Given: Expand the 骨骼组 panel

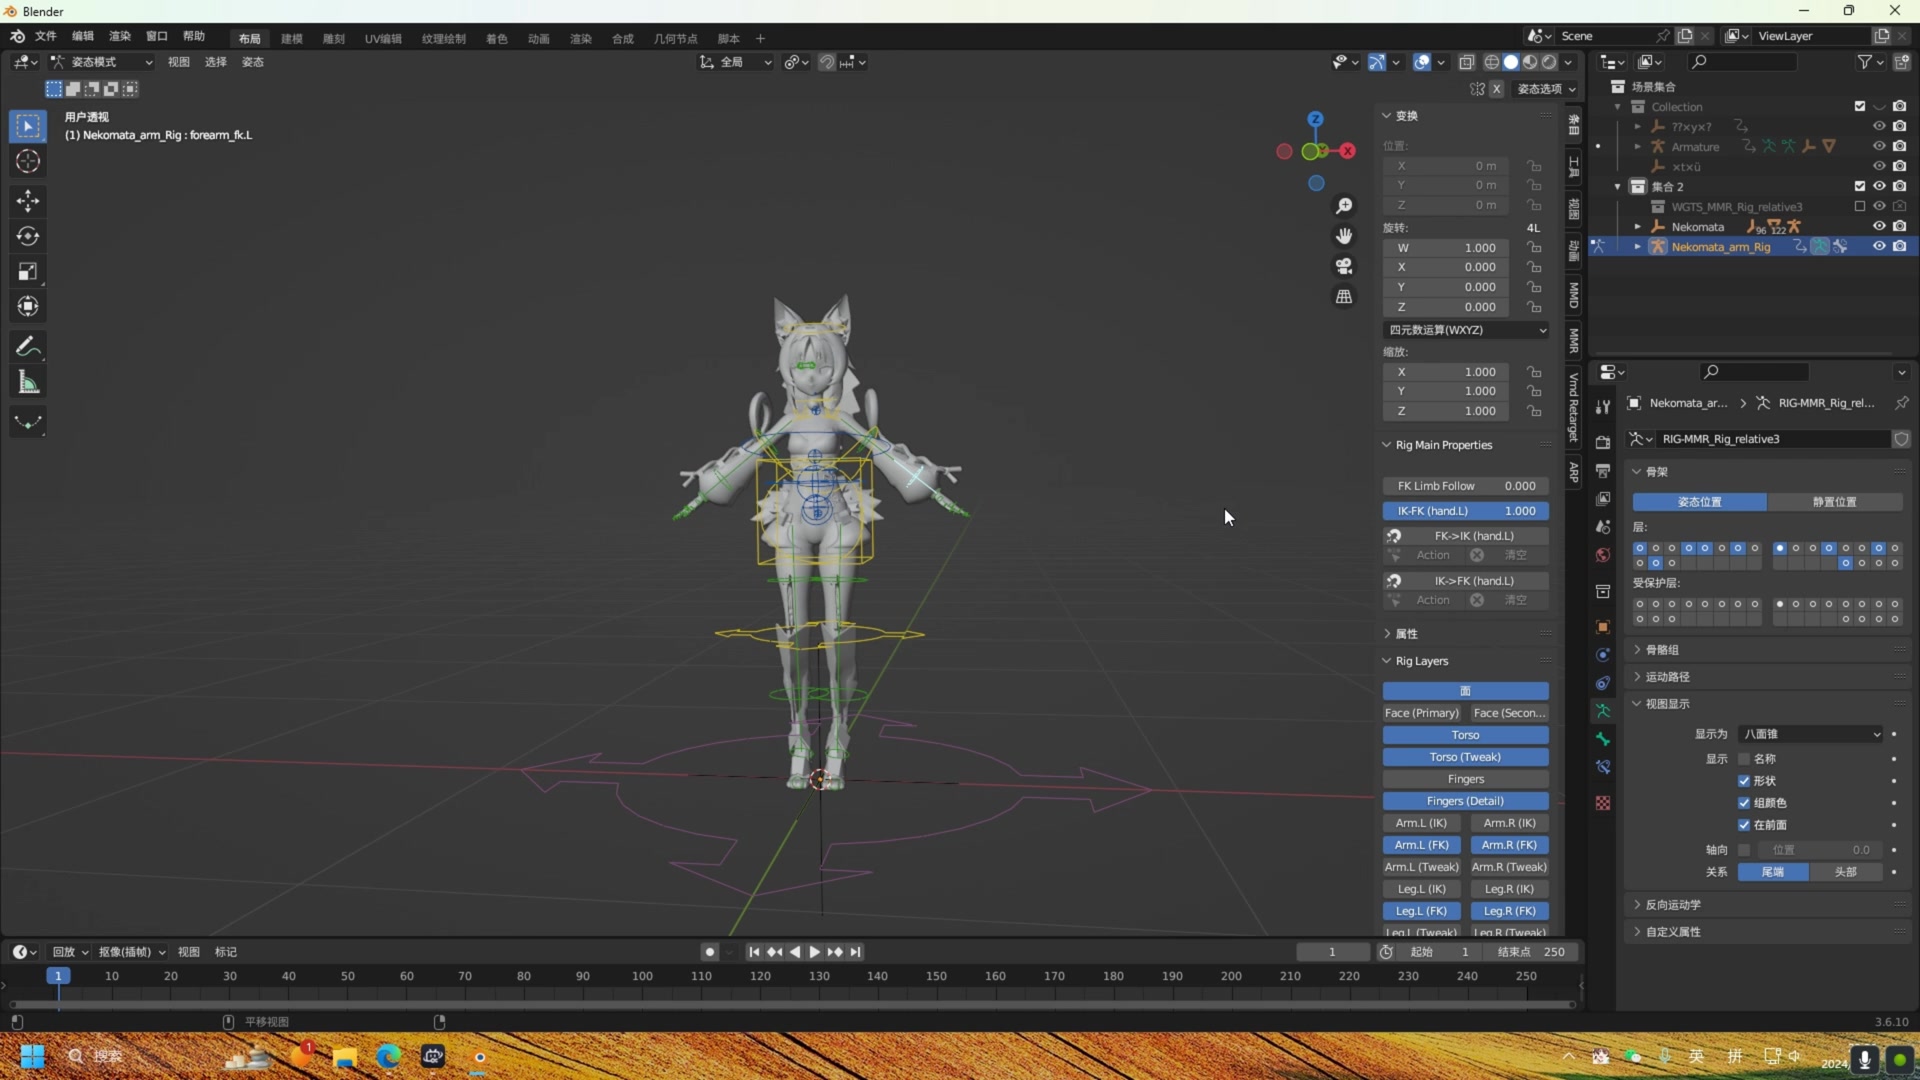Looking at the screenshot, I should coord(1662,650).
